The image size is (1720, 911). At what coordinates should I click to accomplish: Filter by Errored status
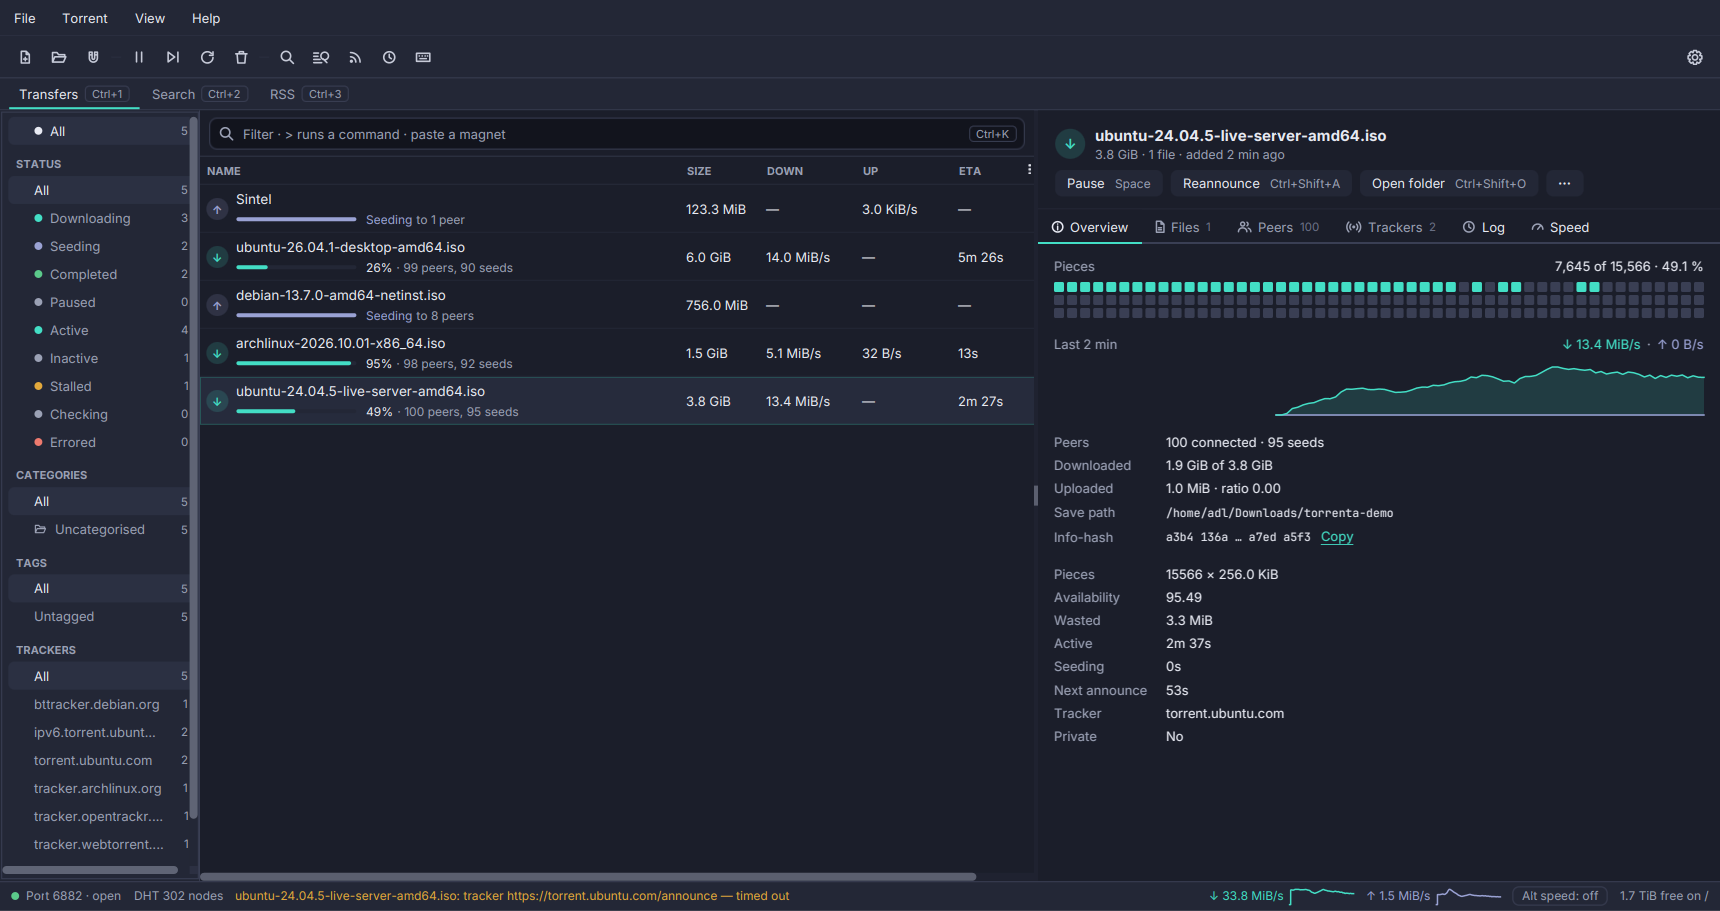(x=98, y=442)
